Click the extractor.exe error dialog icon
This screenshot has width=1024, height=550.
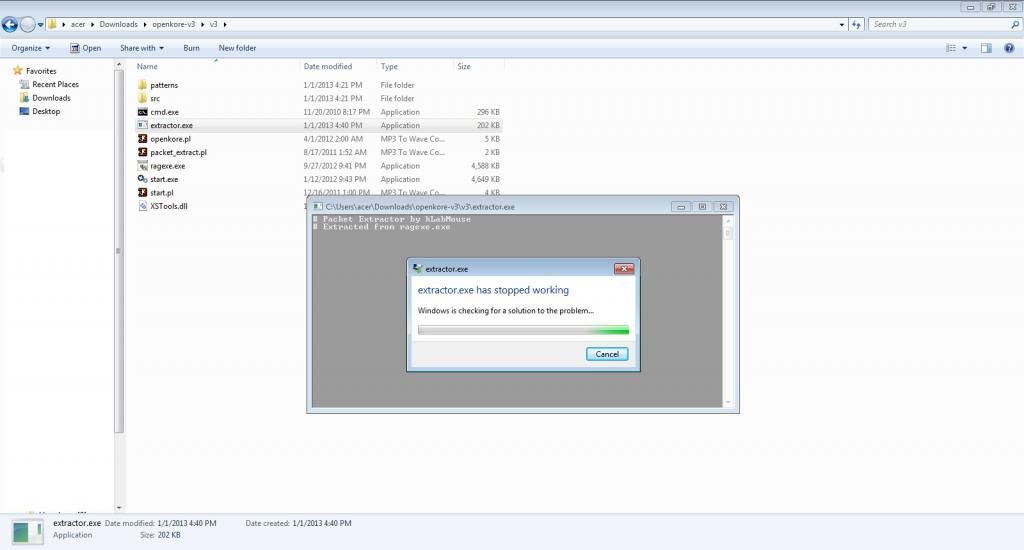[x=417, y=268]
